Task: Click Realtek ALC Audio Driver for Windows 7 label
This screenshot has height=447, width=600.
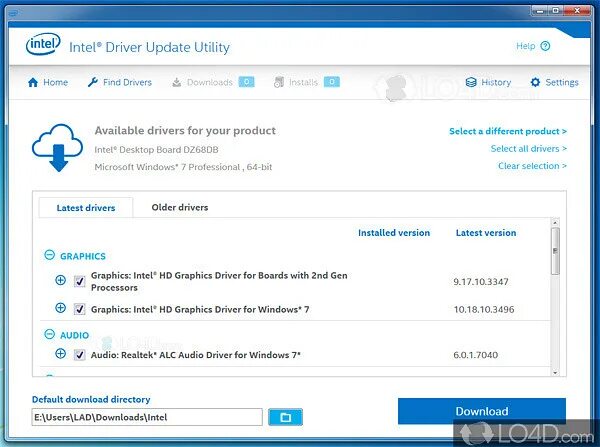Action: coord(196,355)
